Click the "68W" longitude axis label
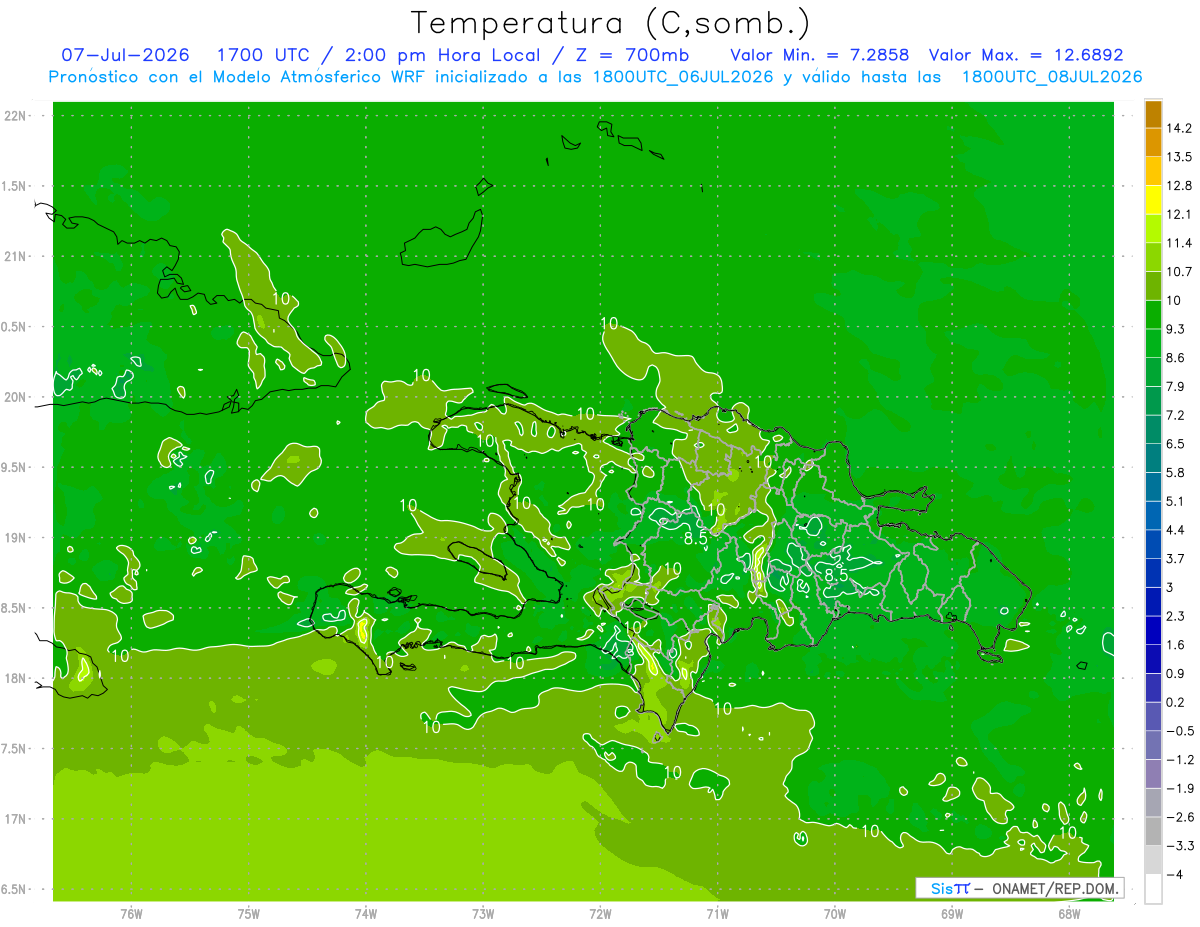This screenshot has height=927, width=1200. (1068, 914)
